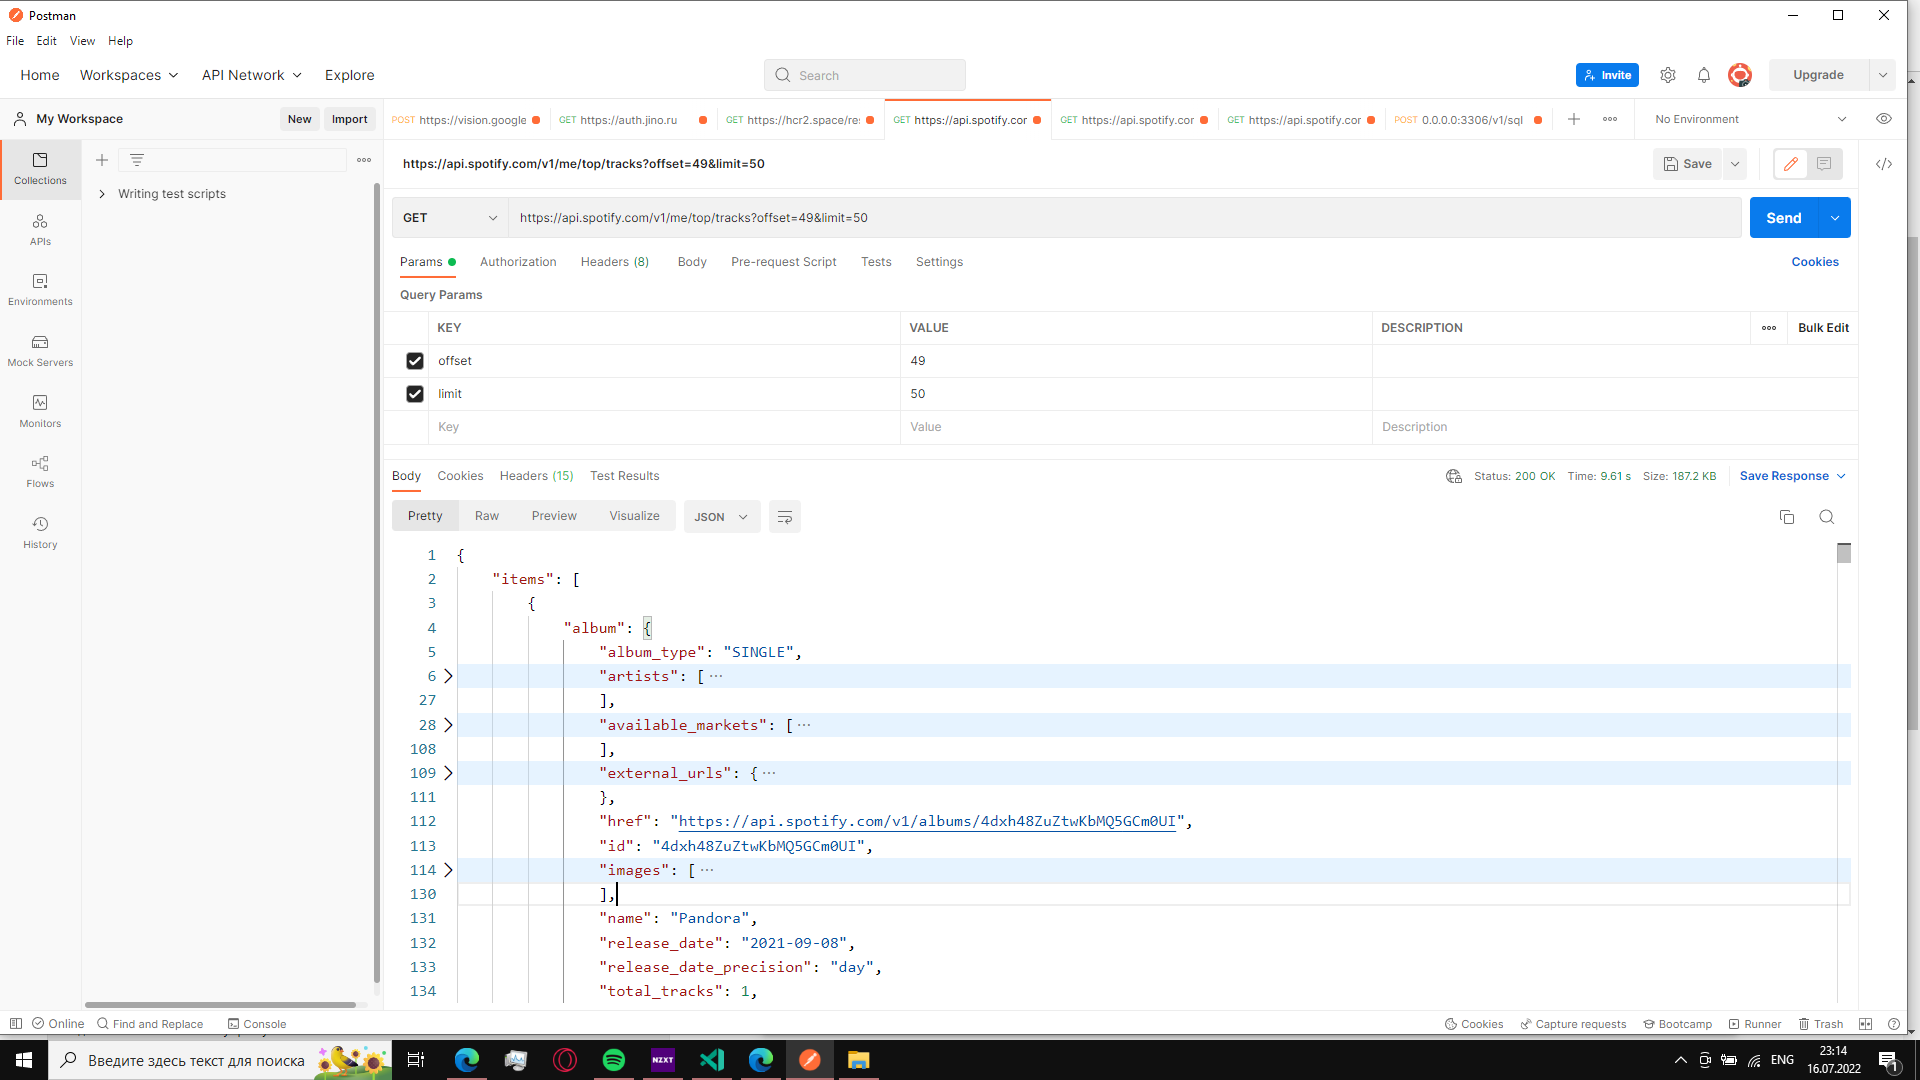Open the JSON format dropdown

[722, 517]
